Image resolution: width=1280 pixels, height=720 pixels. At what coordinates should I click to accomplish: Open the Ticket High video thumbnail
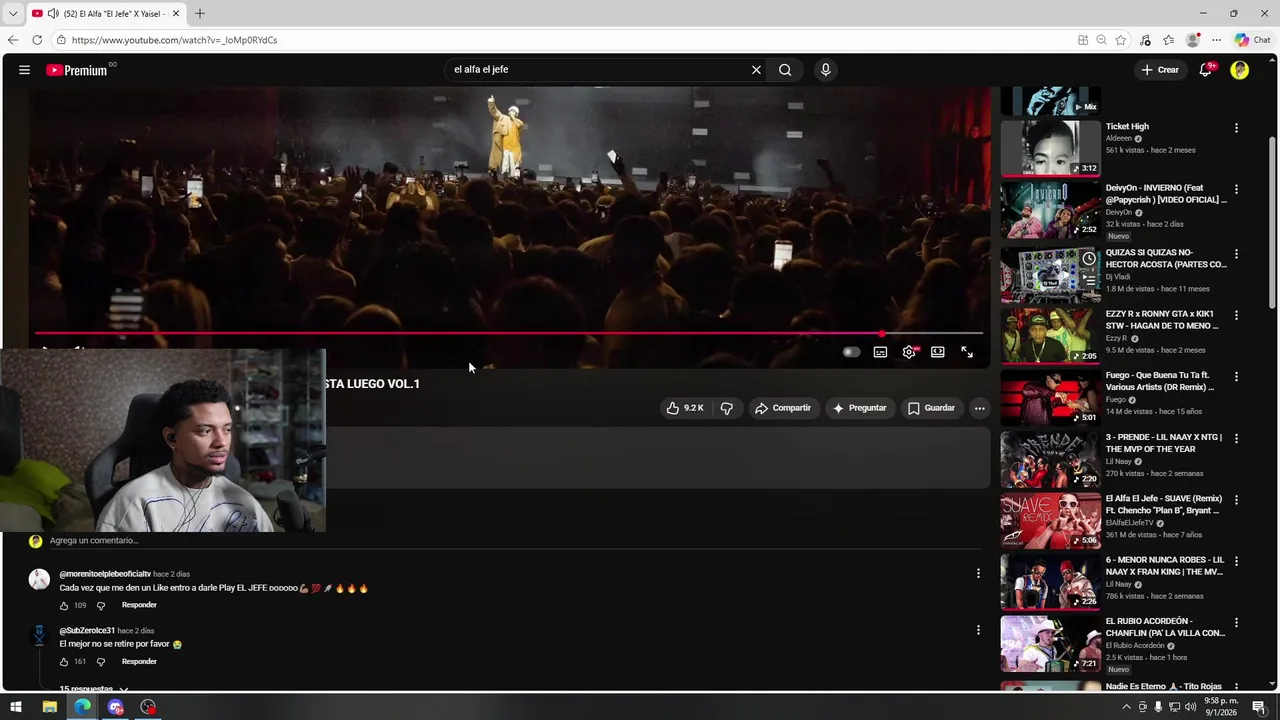1050,148
